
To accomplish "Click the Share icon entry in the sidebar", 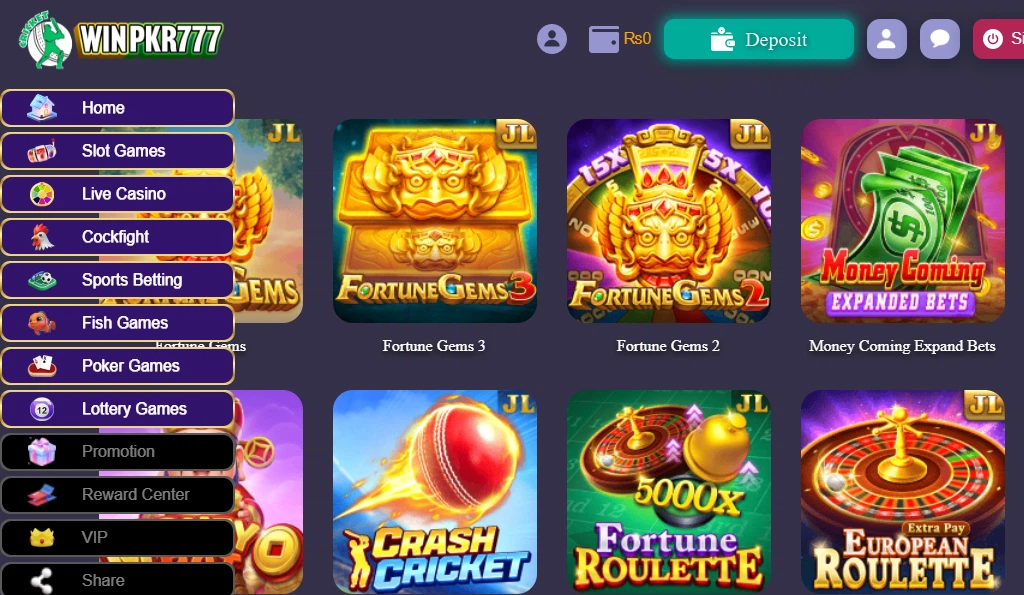I will pos(118,580).
